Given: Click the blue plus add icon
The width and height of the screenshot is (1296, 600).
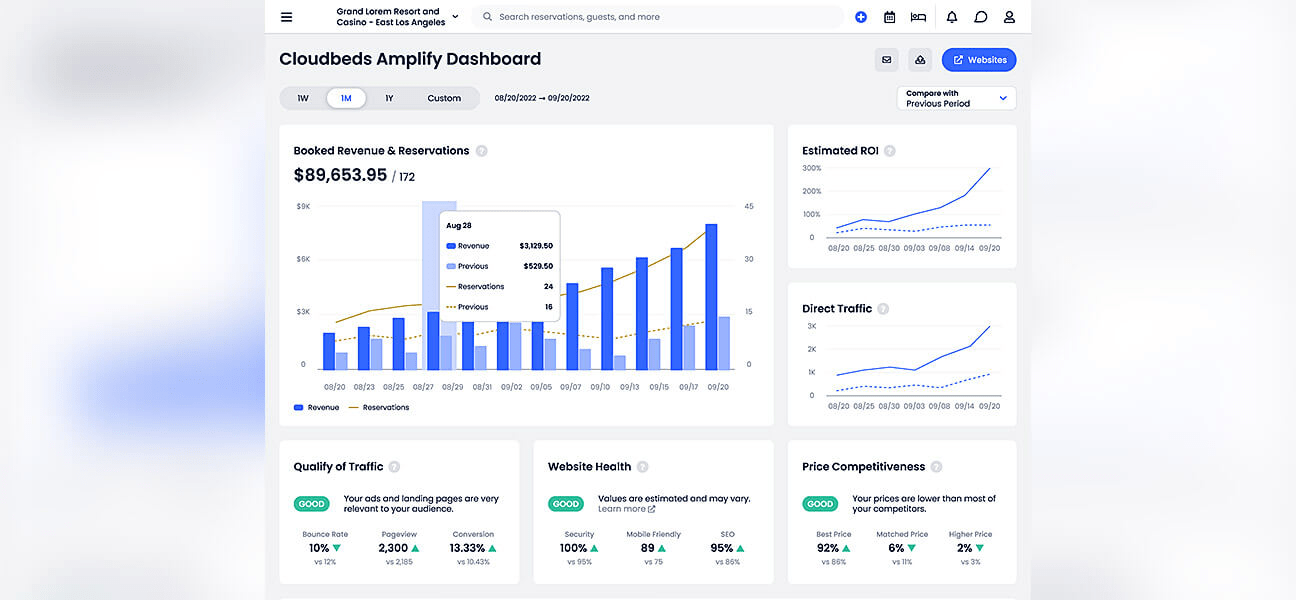Looking at the screenshot, I should pyautogui.click(x=861, y=17).
